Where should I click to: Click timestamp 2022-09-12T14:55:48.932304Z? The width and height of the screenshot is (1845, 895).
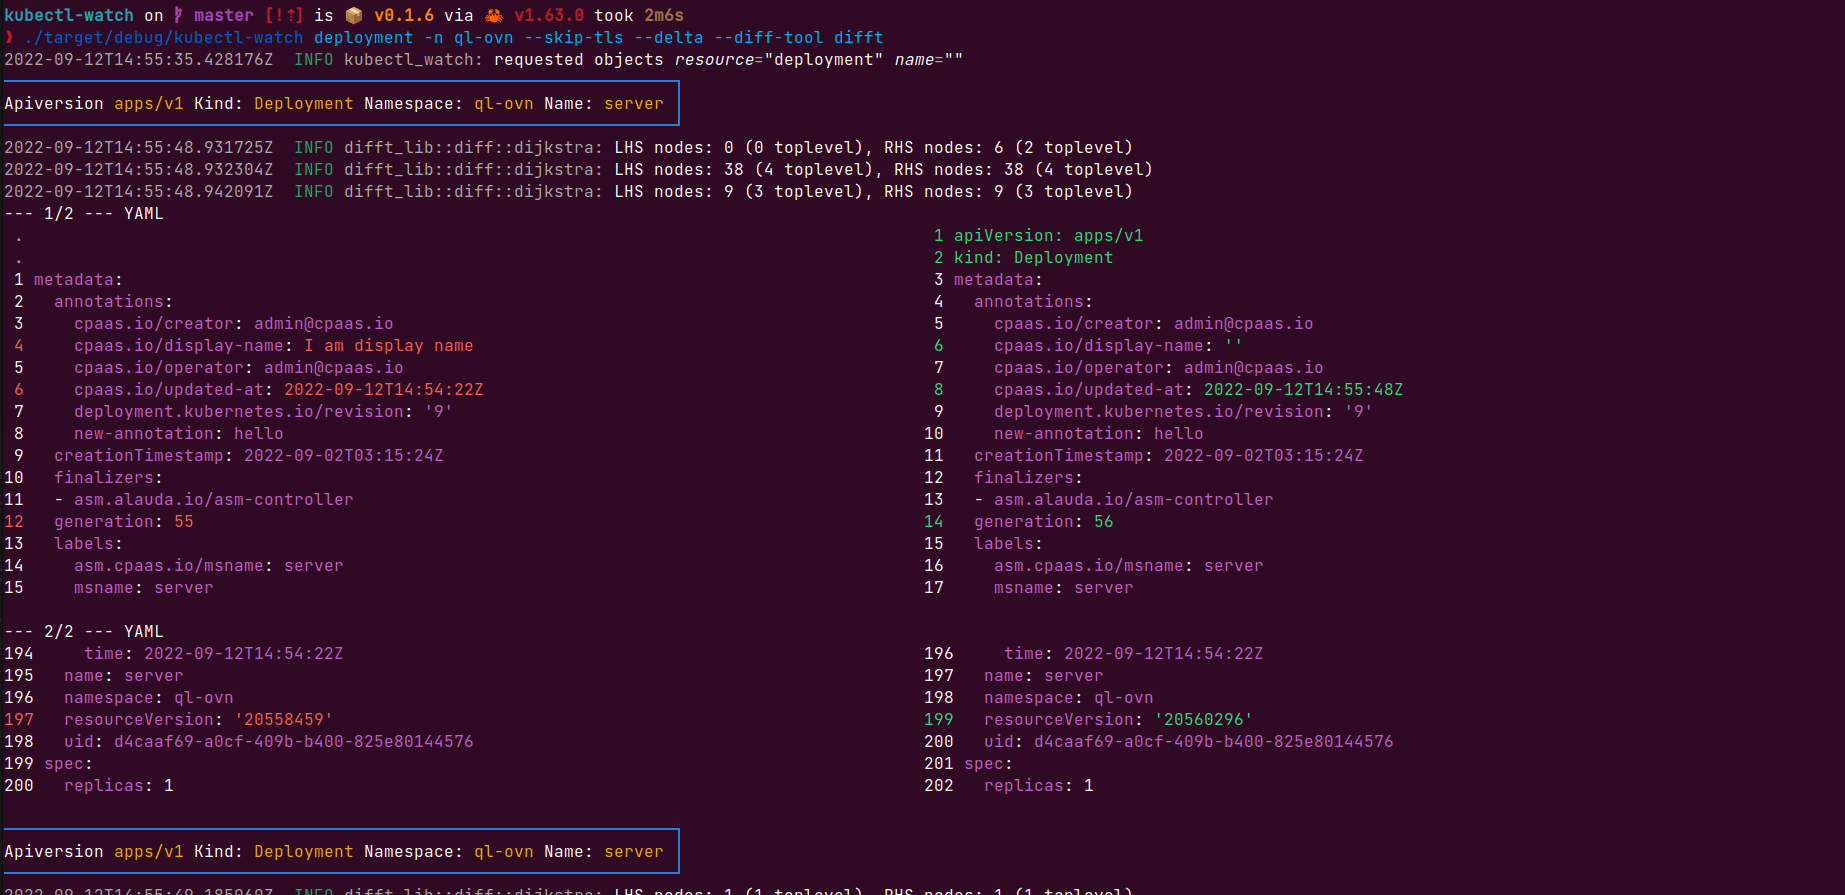tap(139, 169)
